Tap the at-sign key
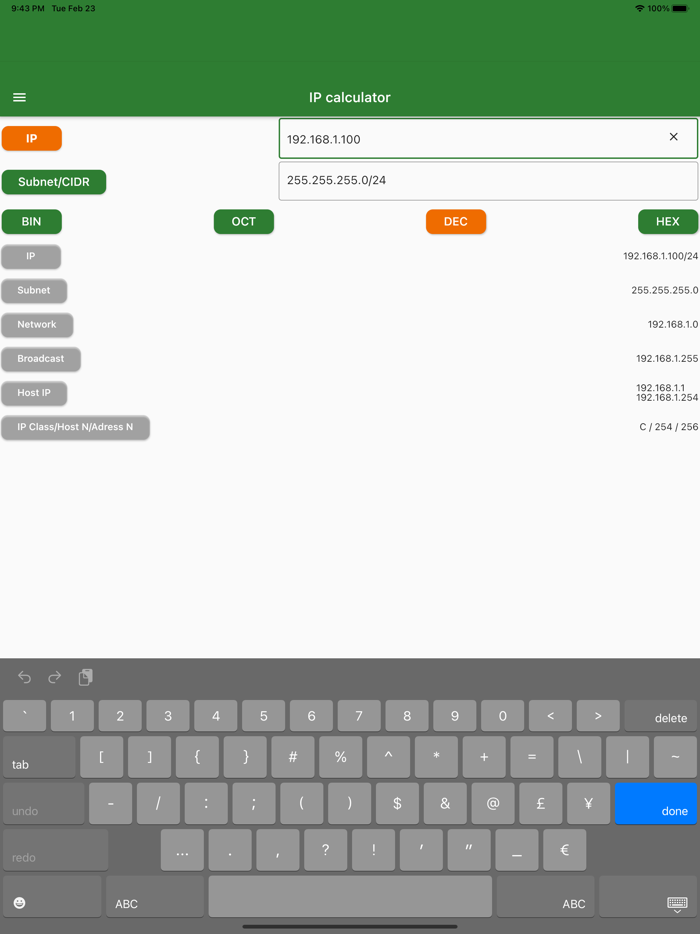 tap(493, 804)
